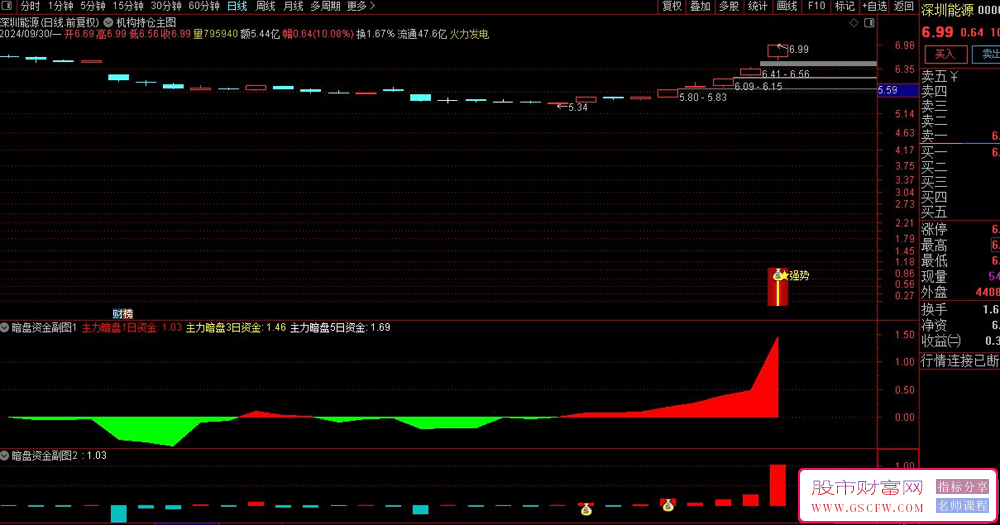This screenshot has width=1000, height=525.
Task: Click the 卖出 sell button
Action: pyautogui.click(x=987, y=54)
